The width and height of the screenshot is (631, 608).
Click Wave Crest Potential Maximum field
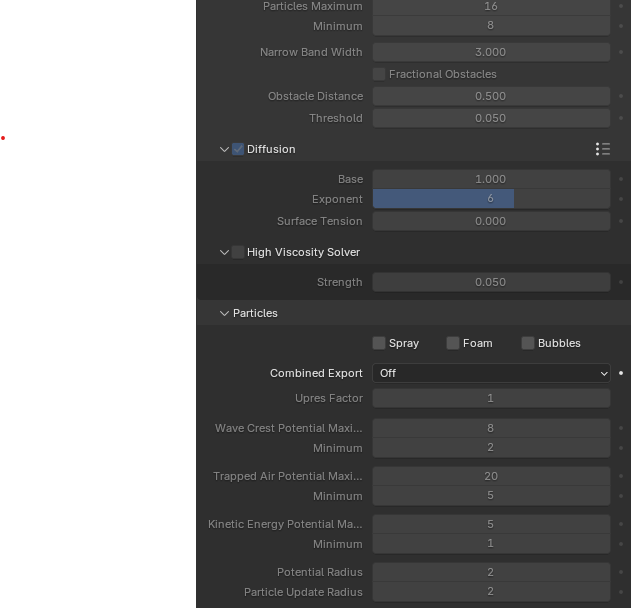pyautogui.click(x=491, y=428)
